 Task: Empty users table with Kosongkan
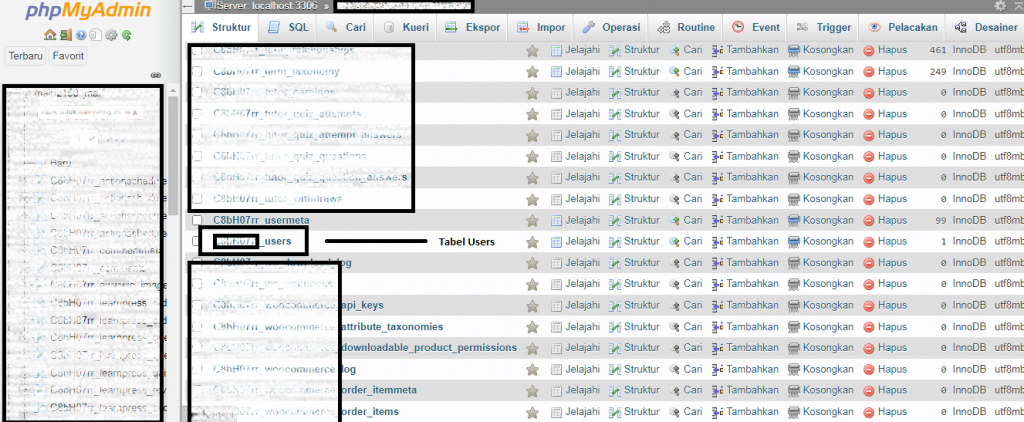820,242
